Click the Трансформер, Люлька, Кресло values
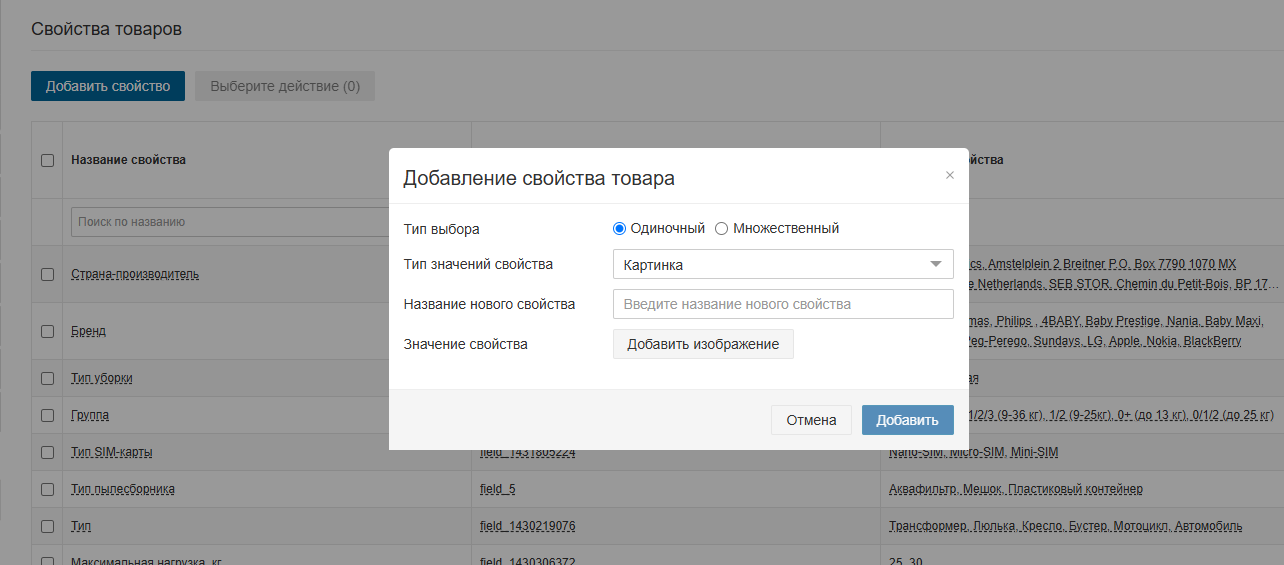This screenshot has width=1284, height=565. pyautogui.click(x=1066, y=526)
